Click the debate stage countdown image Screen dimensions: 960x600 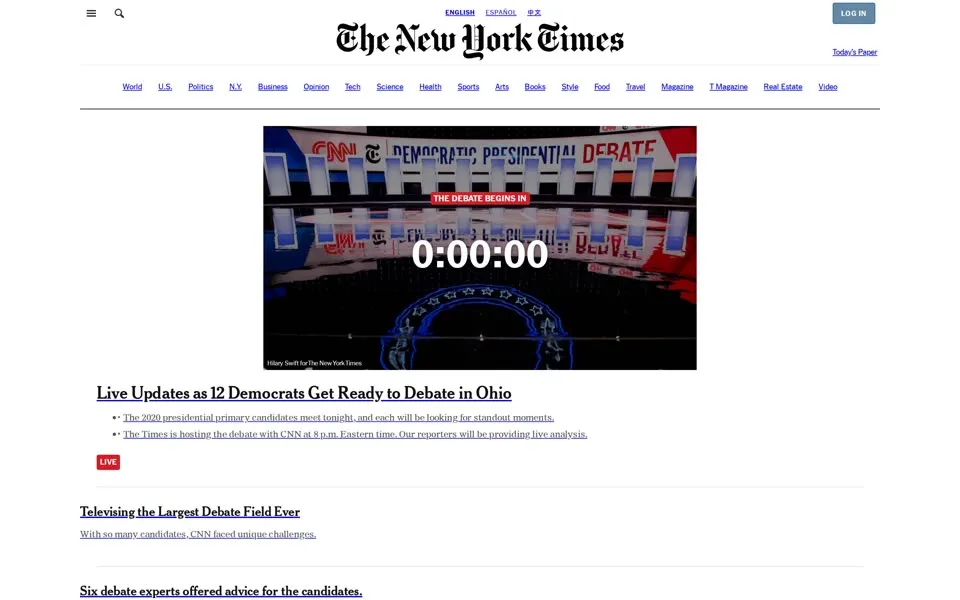pos(480,248)
